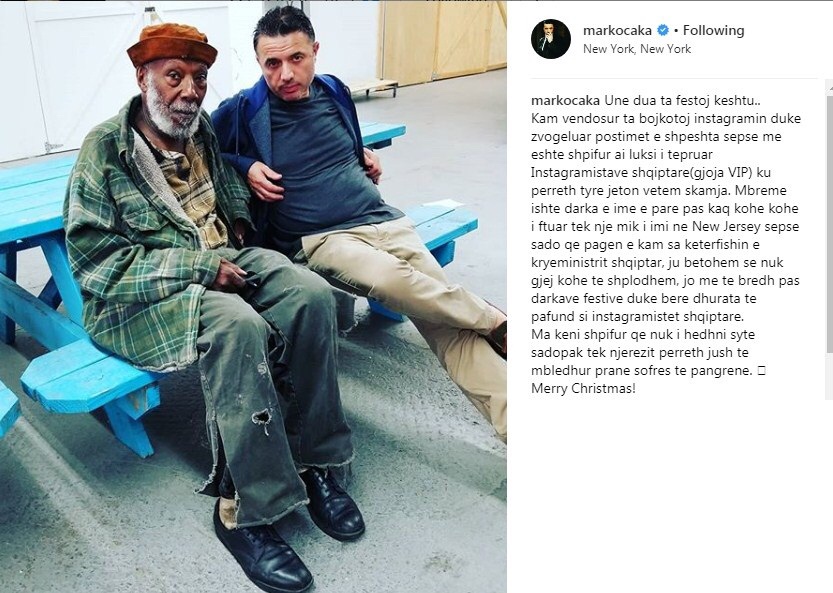This screenshot has height=593, width=833.
Task: Click the green plaid jacket in the photo
Action: click(141, 234)
